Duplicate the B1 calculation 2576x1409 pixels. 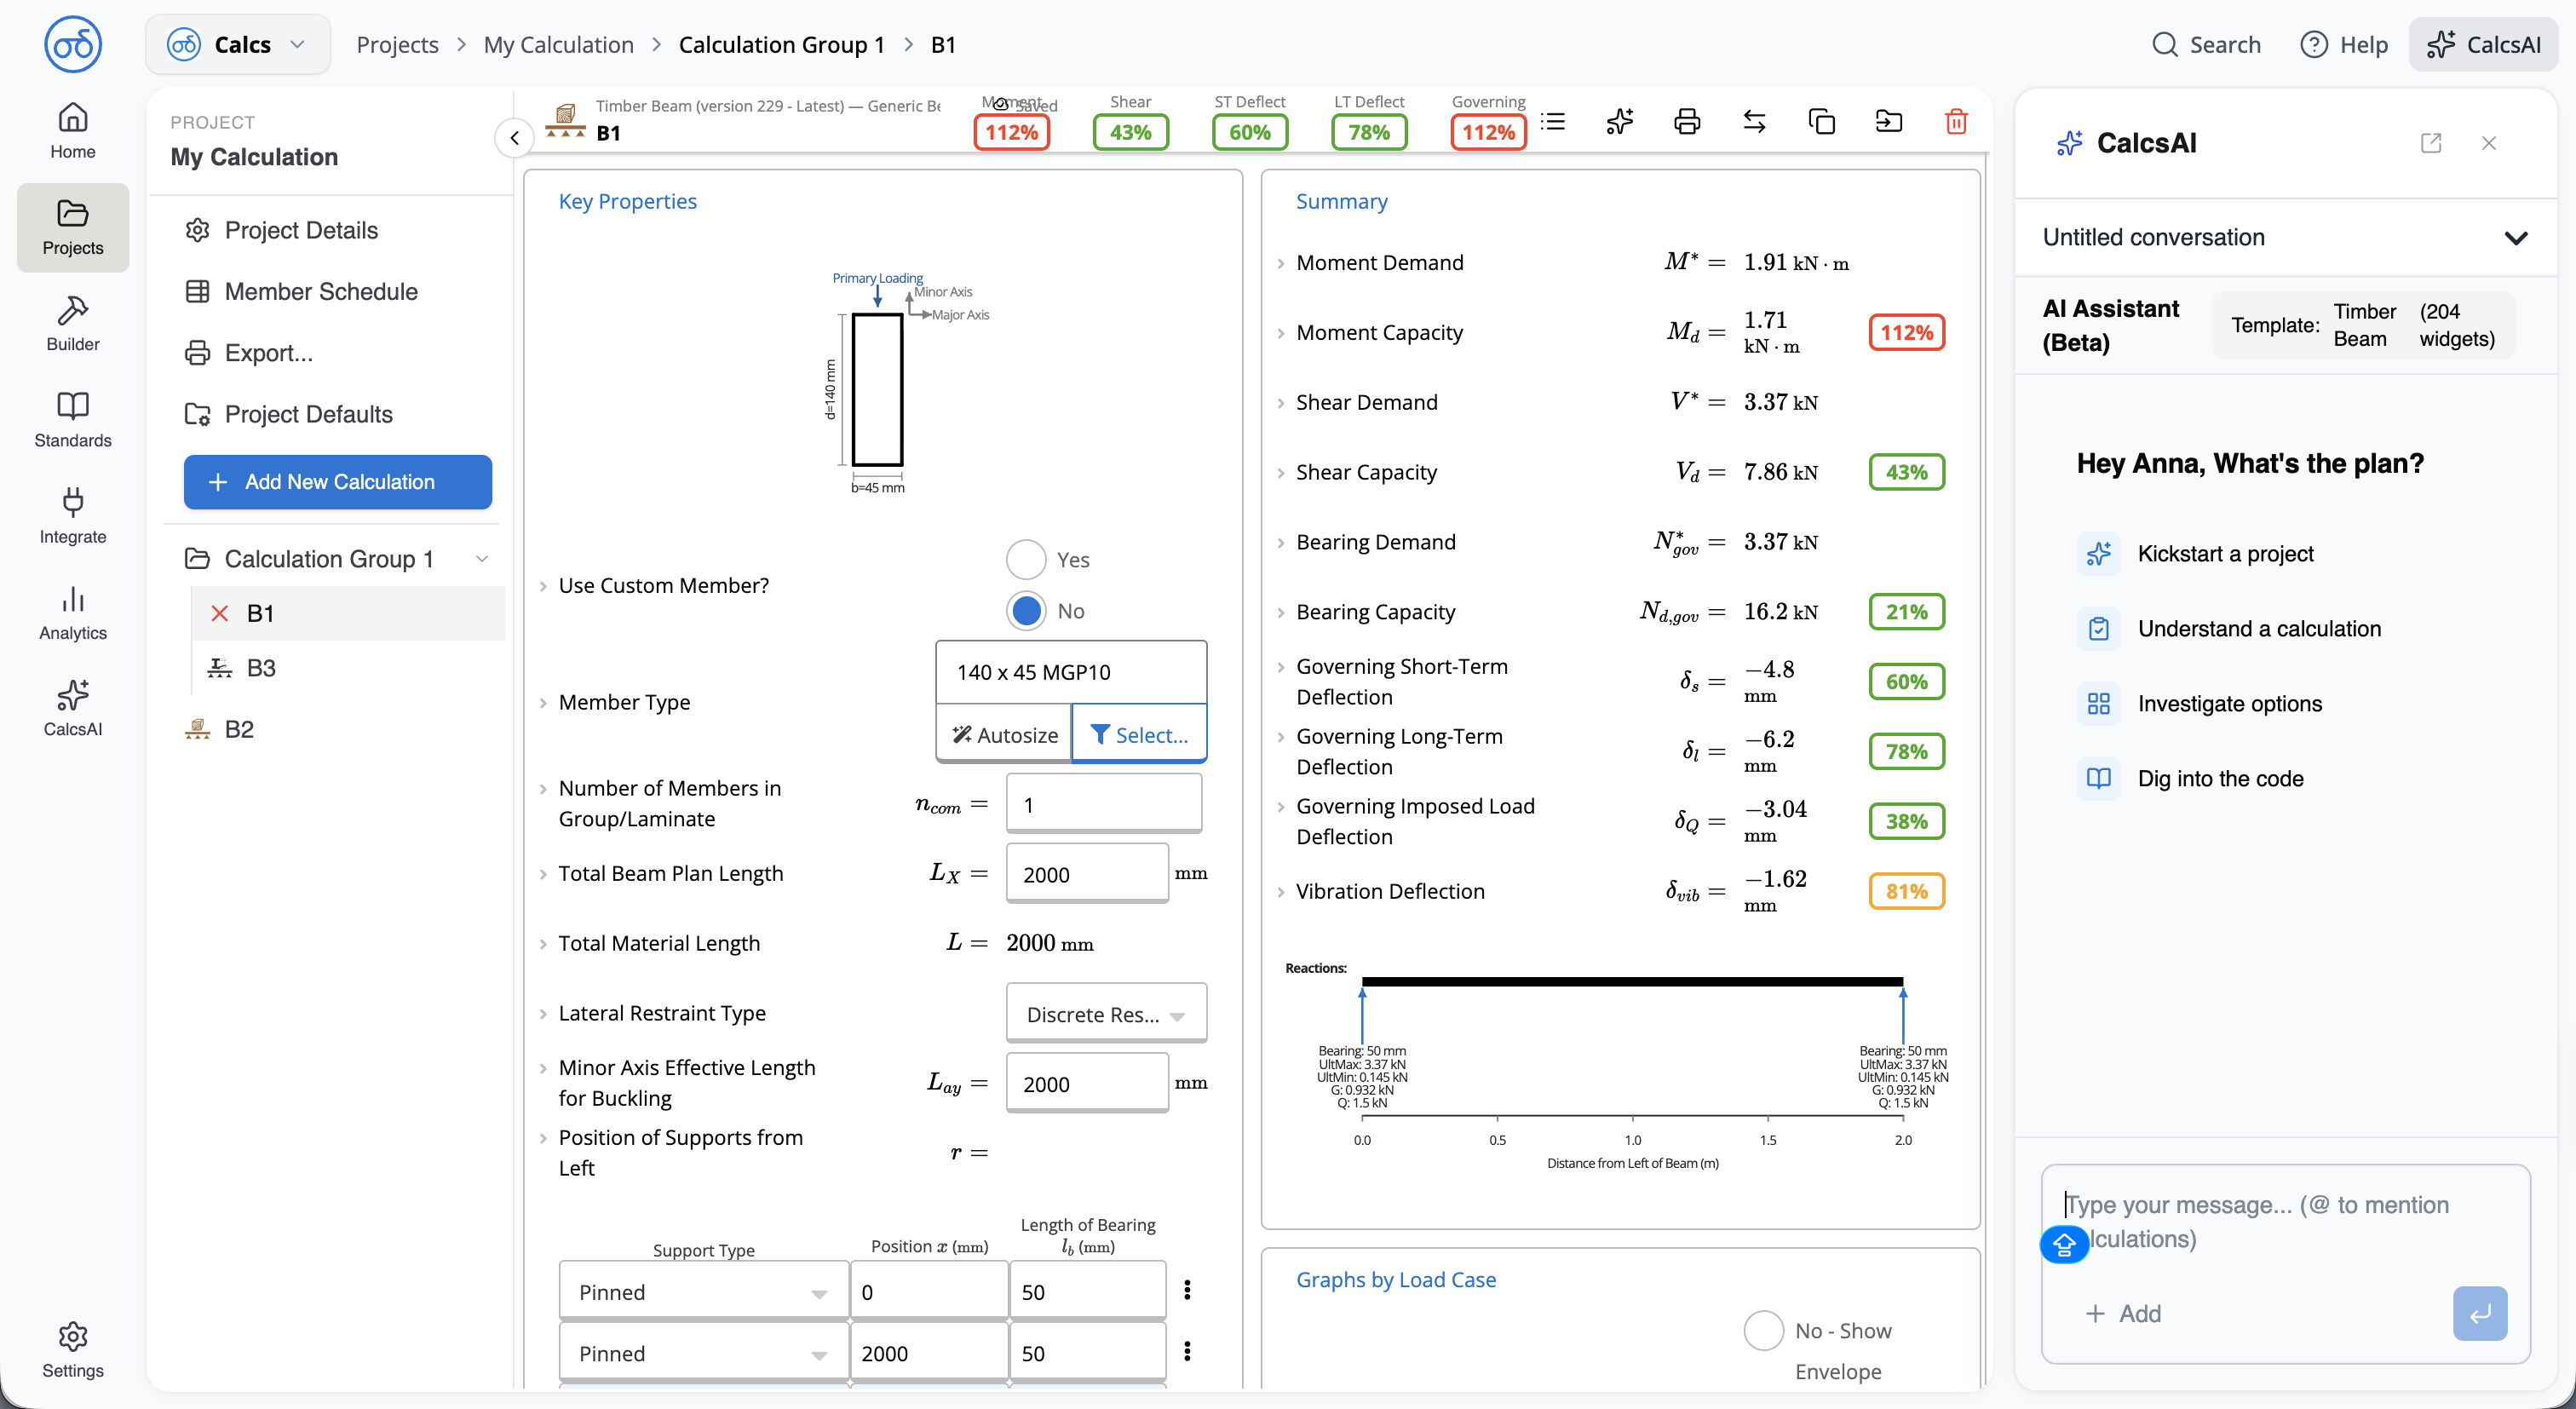click(1822, 122)
